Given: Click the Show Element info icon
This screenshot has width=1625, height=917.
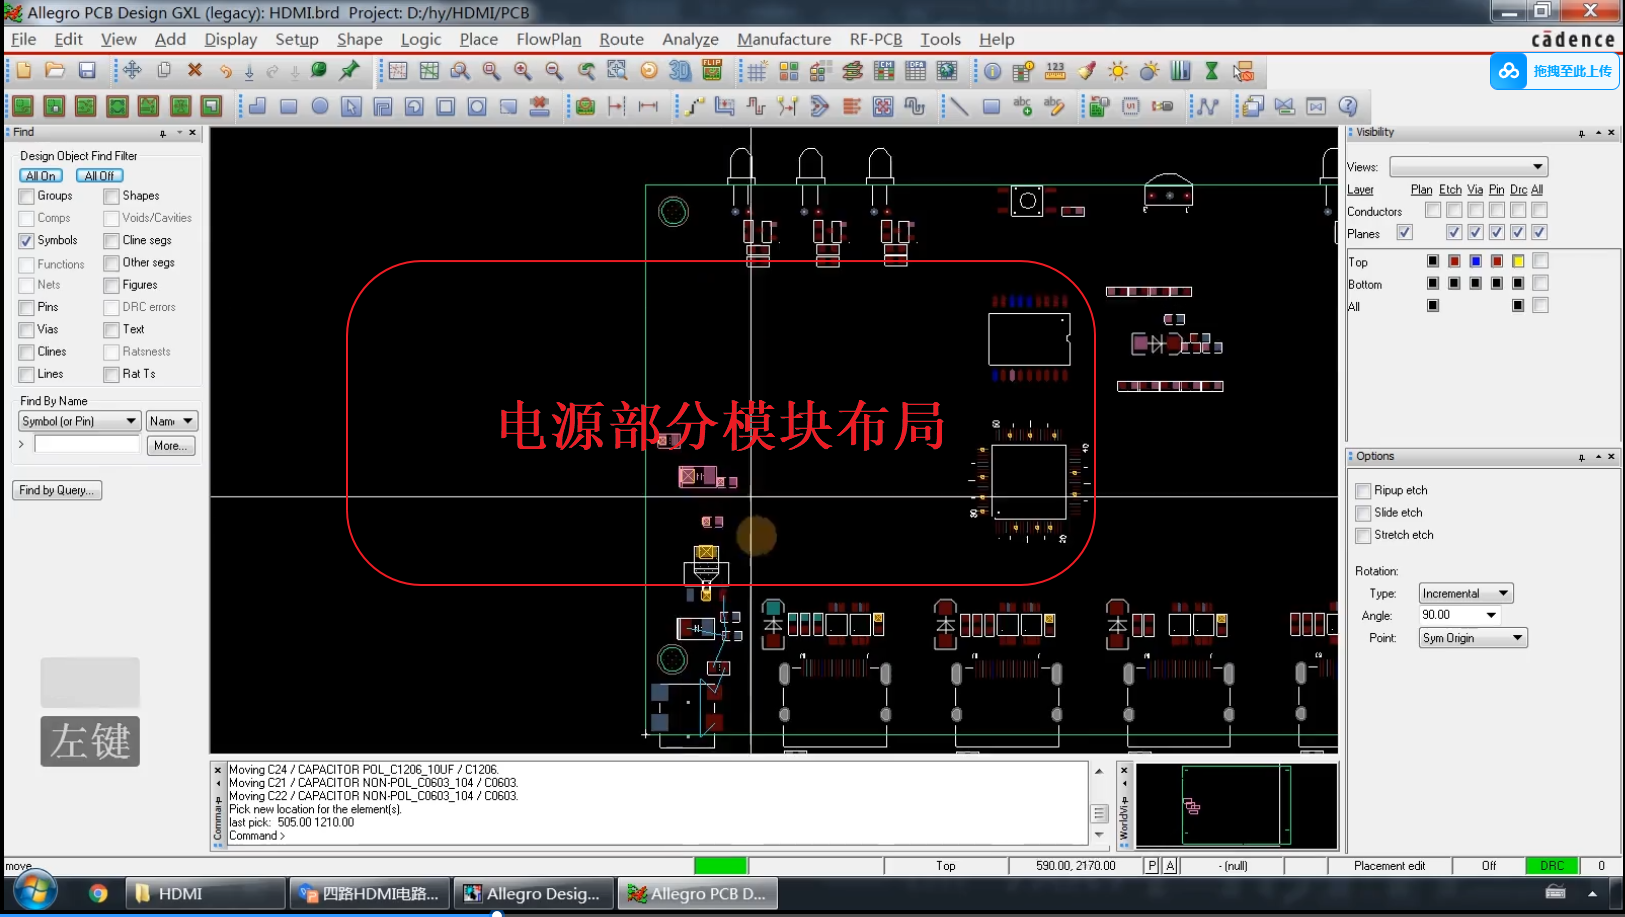Looking at the screenshot, I should pyautogui.click(x=992, y=71).
